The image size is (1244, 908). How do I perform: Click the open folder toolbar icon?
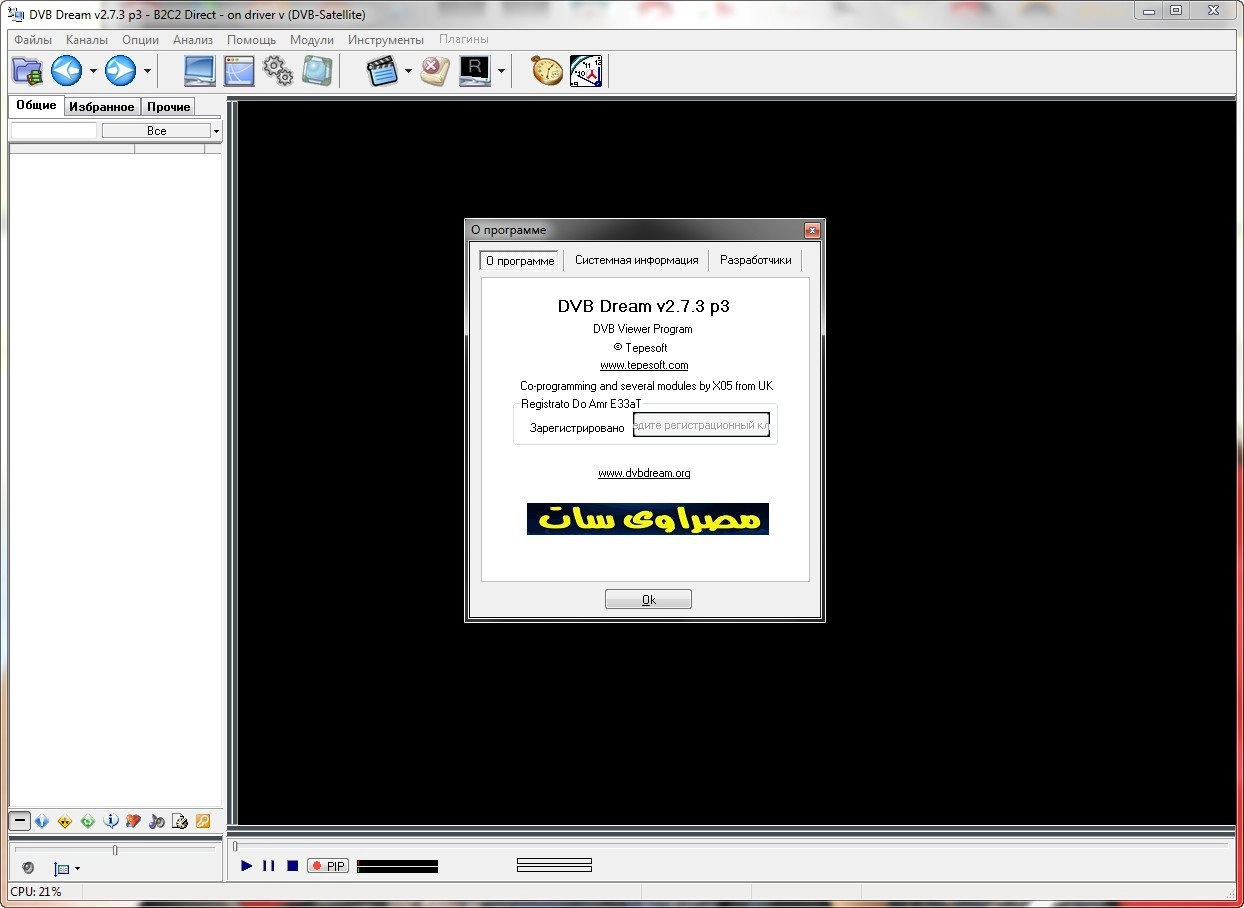click(x=28, y=71)
